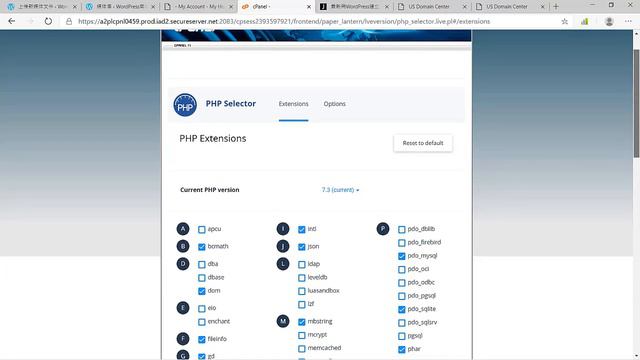Click the letter I section badge
This screenshot has height=360, width=640.
(x=283, y=229)
